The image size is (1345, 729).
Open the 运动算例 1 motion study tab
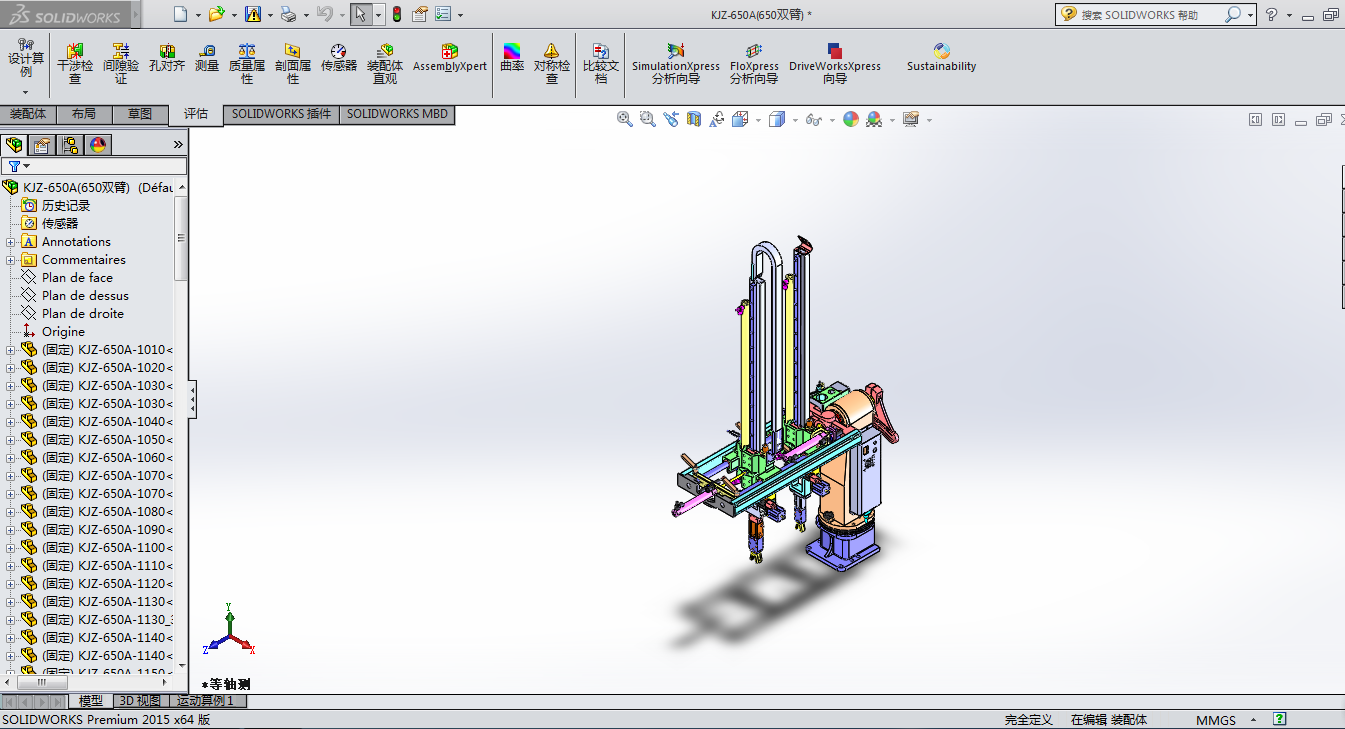tap(205, 701)
